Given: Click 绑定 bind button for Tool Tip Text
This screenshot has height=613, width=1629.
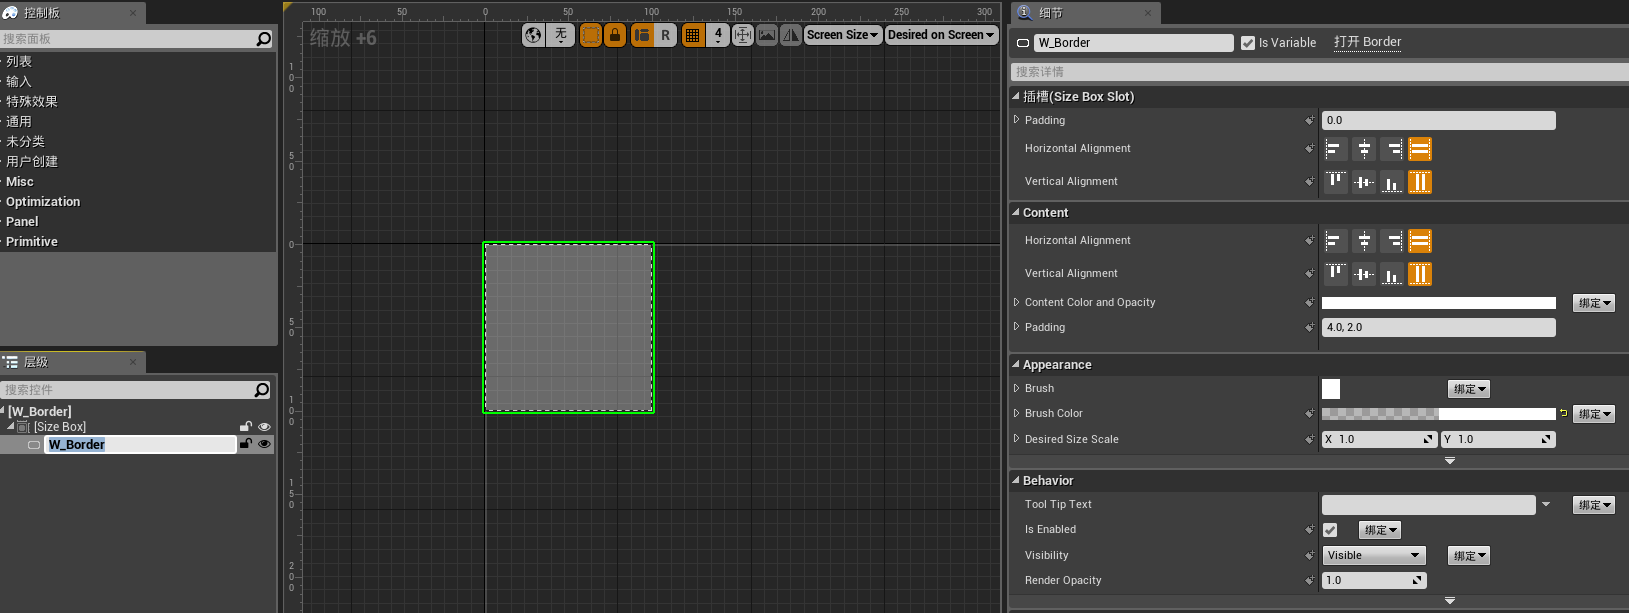Looking at the screenshot, I should 1594,505.
